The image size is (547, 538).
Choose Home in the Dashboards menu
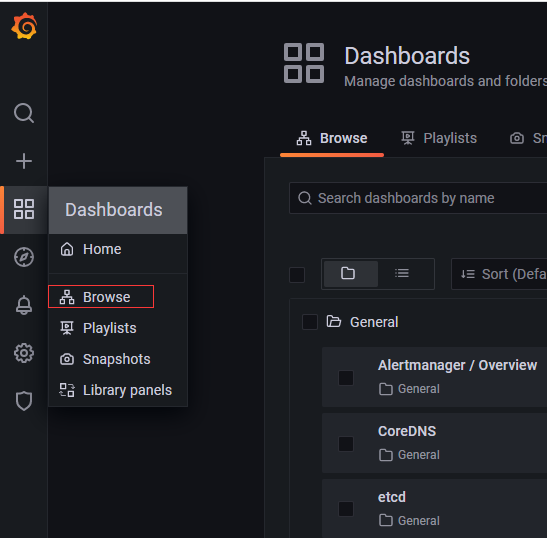(118, 249)
